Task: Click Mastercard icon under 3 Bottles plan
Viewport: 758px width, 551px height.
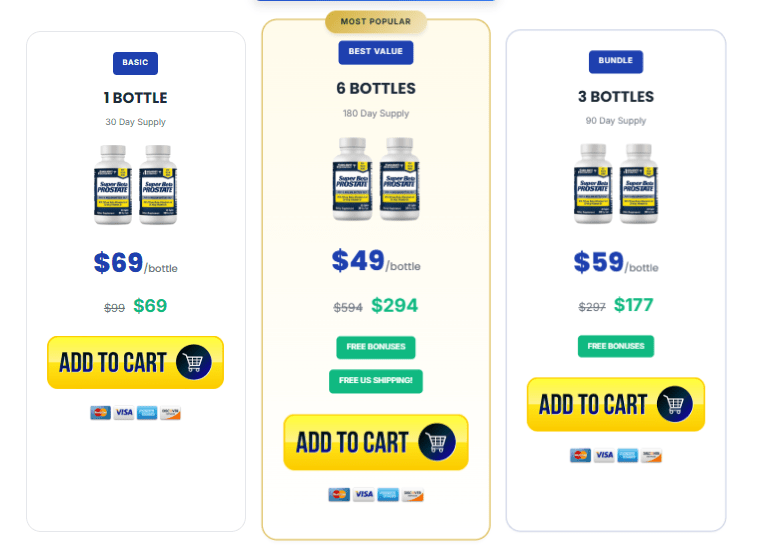Action: pos(580,455)
